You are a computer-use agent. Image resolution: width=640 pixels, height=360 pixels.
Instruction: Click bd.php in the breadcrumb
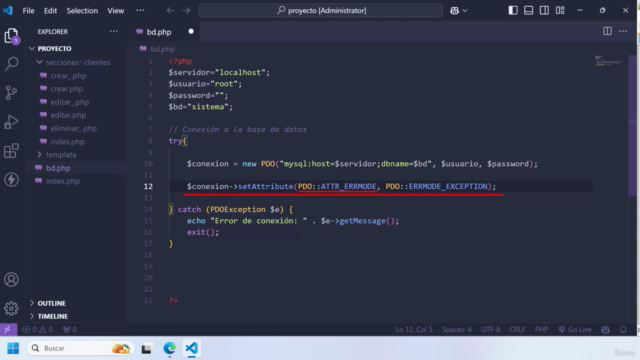(x=162, y=49)
